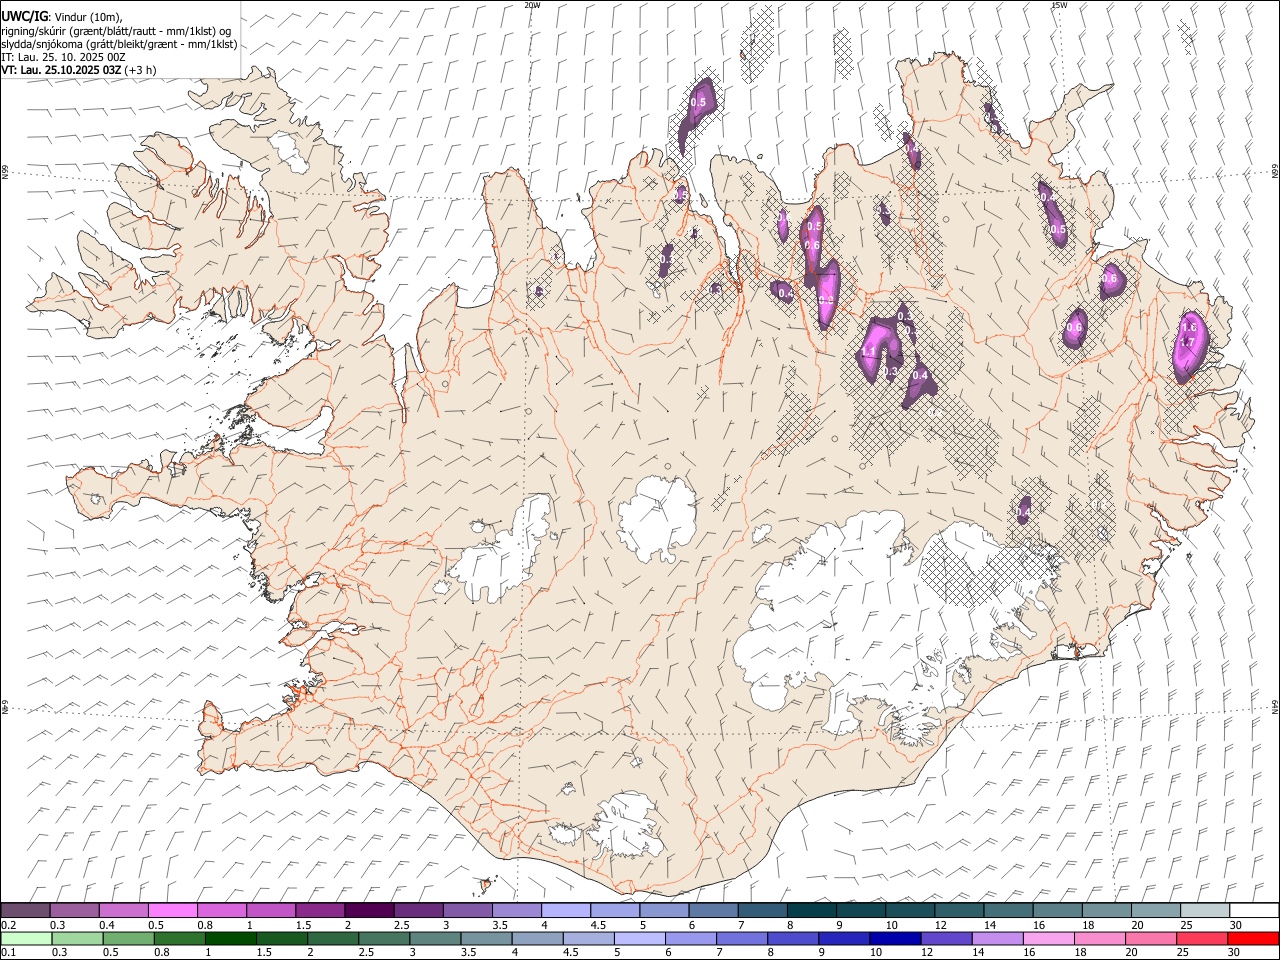Pick the mauve 0.2 swatch in the upper scale
Screen dimensions: 1280x960
(25, 911)
